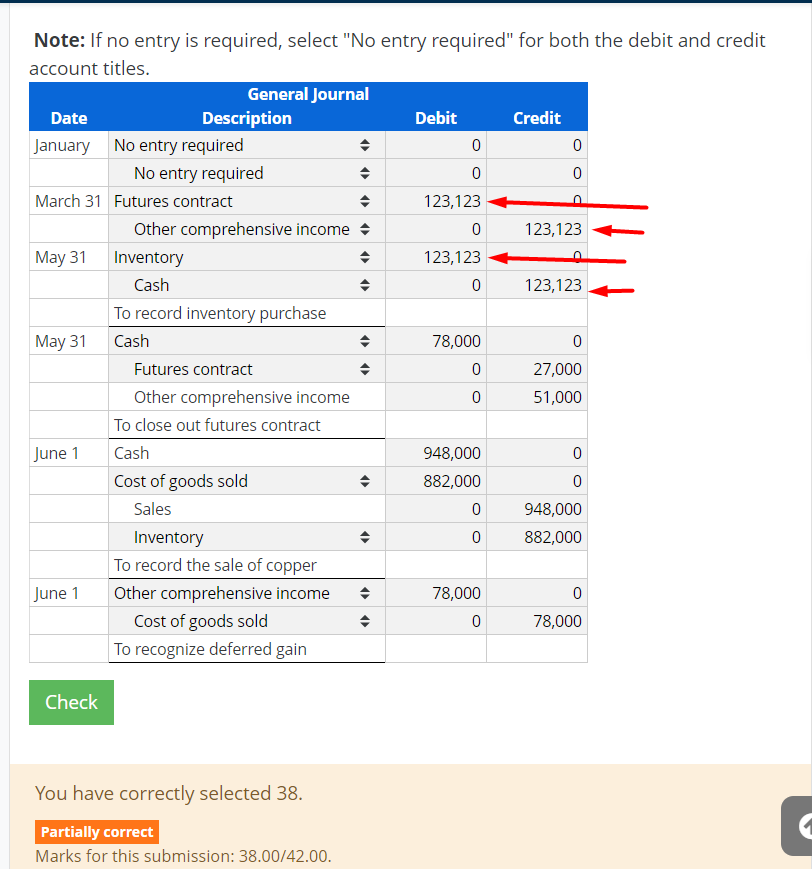812x869 pixels.
Task: Click 'To record inventory purchase' text
Action: [220, 313]
